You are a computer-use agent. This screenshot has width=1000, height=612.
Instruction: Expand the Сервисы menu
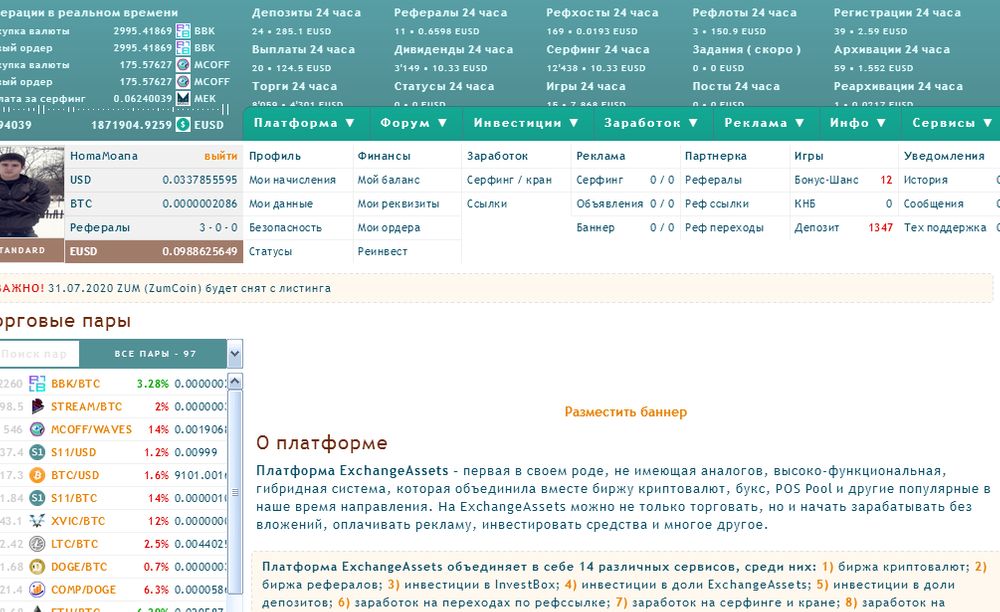coord(952,123)
